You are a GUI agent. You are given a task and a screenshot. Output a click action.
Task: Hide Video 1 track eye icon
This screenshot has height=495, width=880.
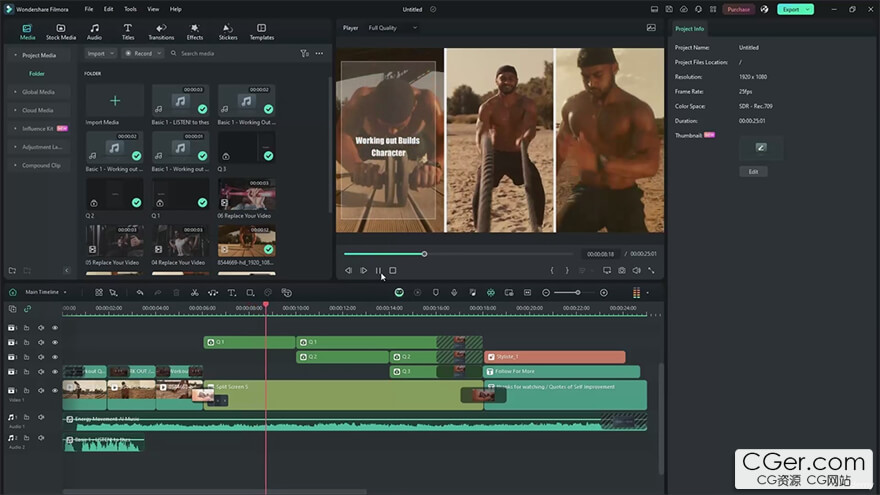tap(55, 391)
